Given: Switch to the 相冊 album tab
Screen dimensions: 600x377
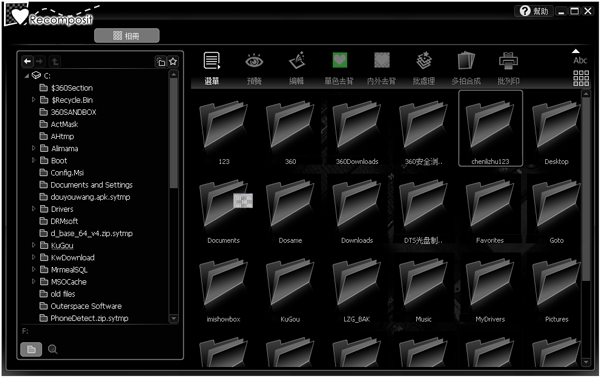Looking at the screenshot, I should coord(127,36).
